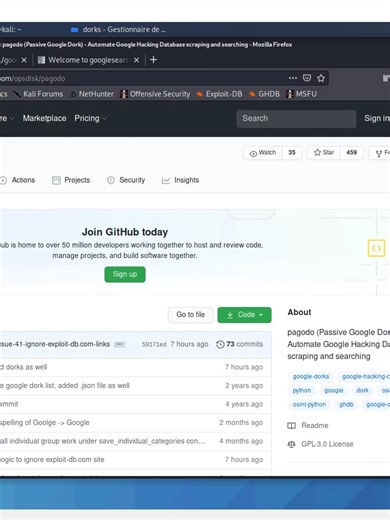Click the GitHub Search field

click(x=296, y=118)
